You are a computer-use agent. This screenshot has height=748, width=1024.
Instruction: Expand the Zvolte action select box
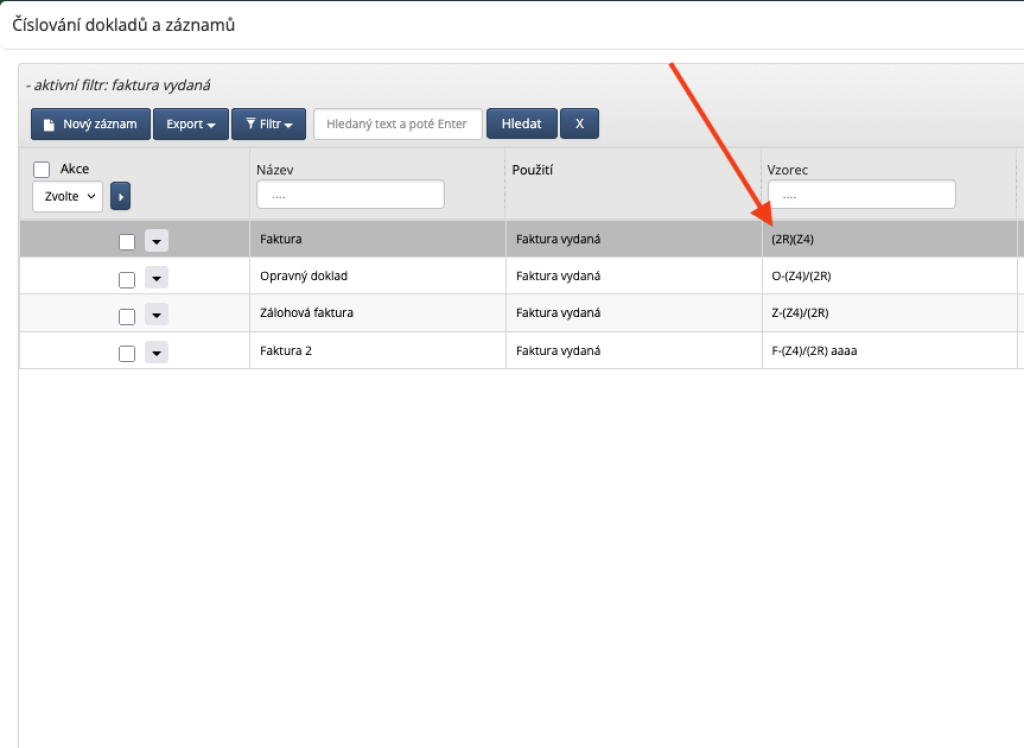coord(68,197)
